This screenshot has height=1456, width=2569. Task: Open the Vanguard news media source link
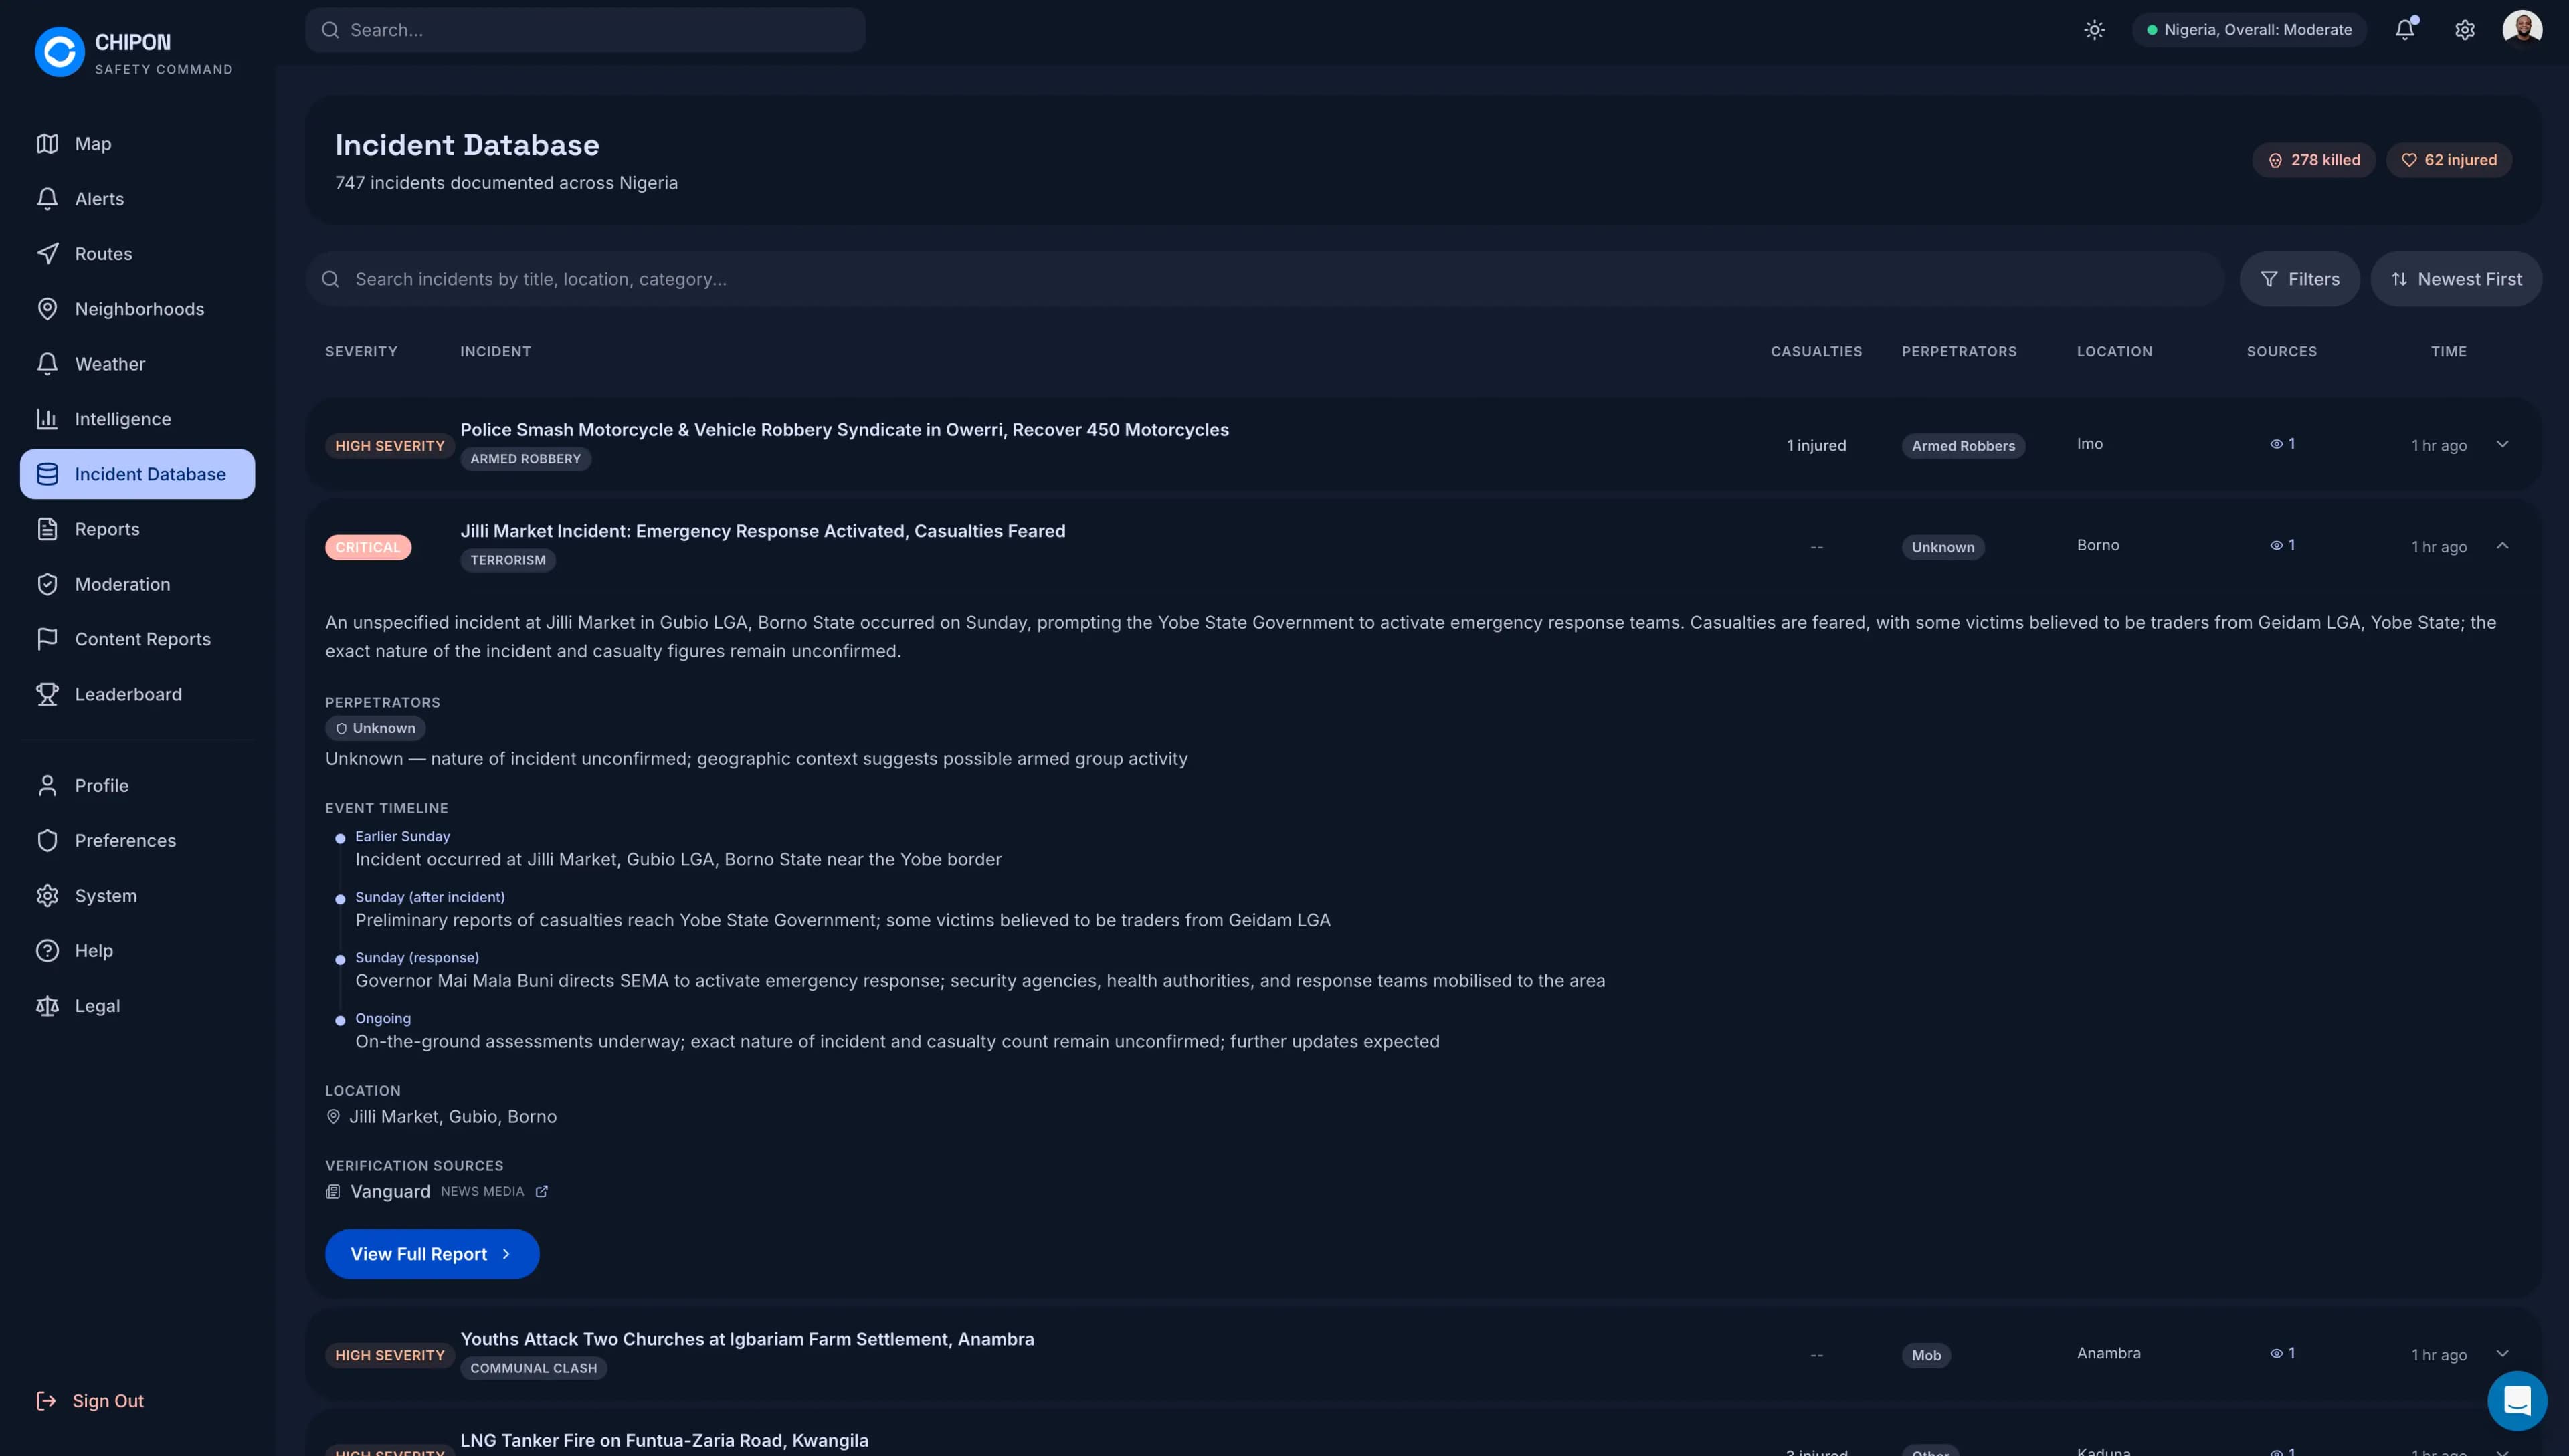point(390,1191)
